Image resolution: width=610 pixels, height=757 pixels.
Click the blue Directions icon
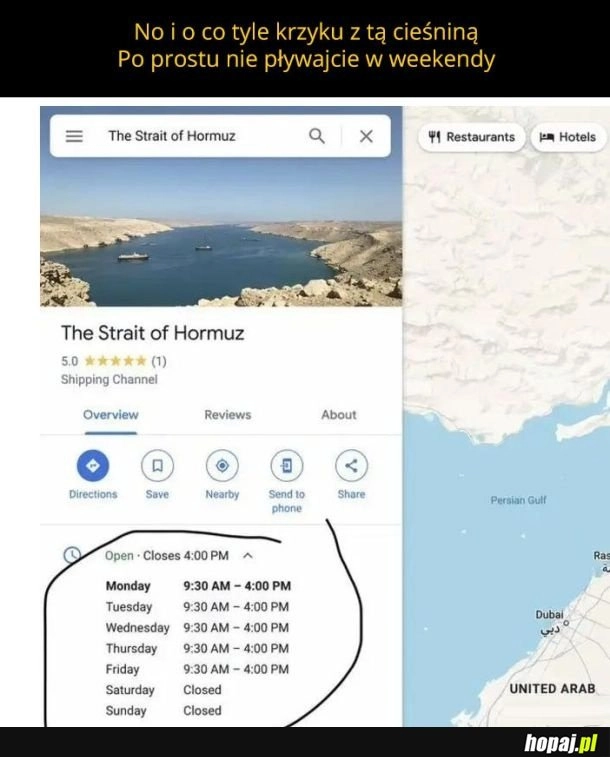93,465
